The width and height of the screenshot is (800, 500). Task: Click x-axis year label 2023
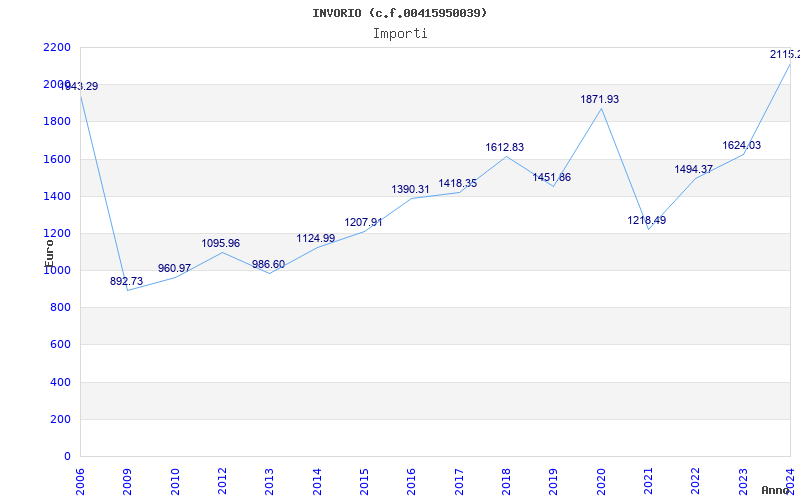pos(743,482)
